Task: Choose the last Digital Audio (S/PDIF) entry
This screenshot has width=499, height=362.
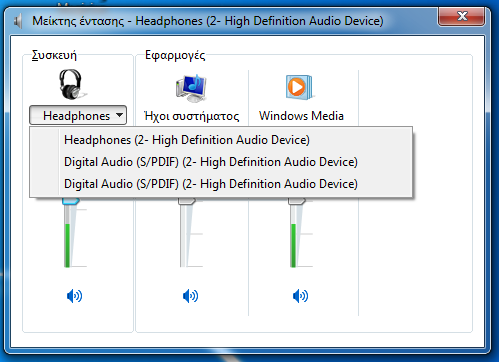Action: pos(211,184)
